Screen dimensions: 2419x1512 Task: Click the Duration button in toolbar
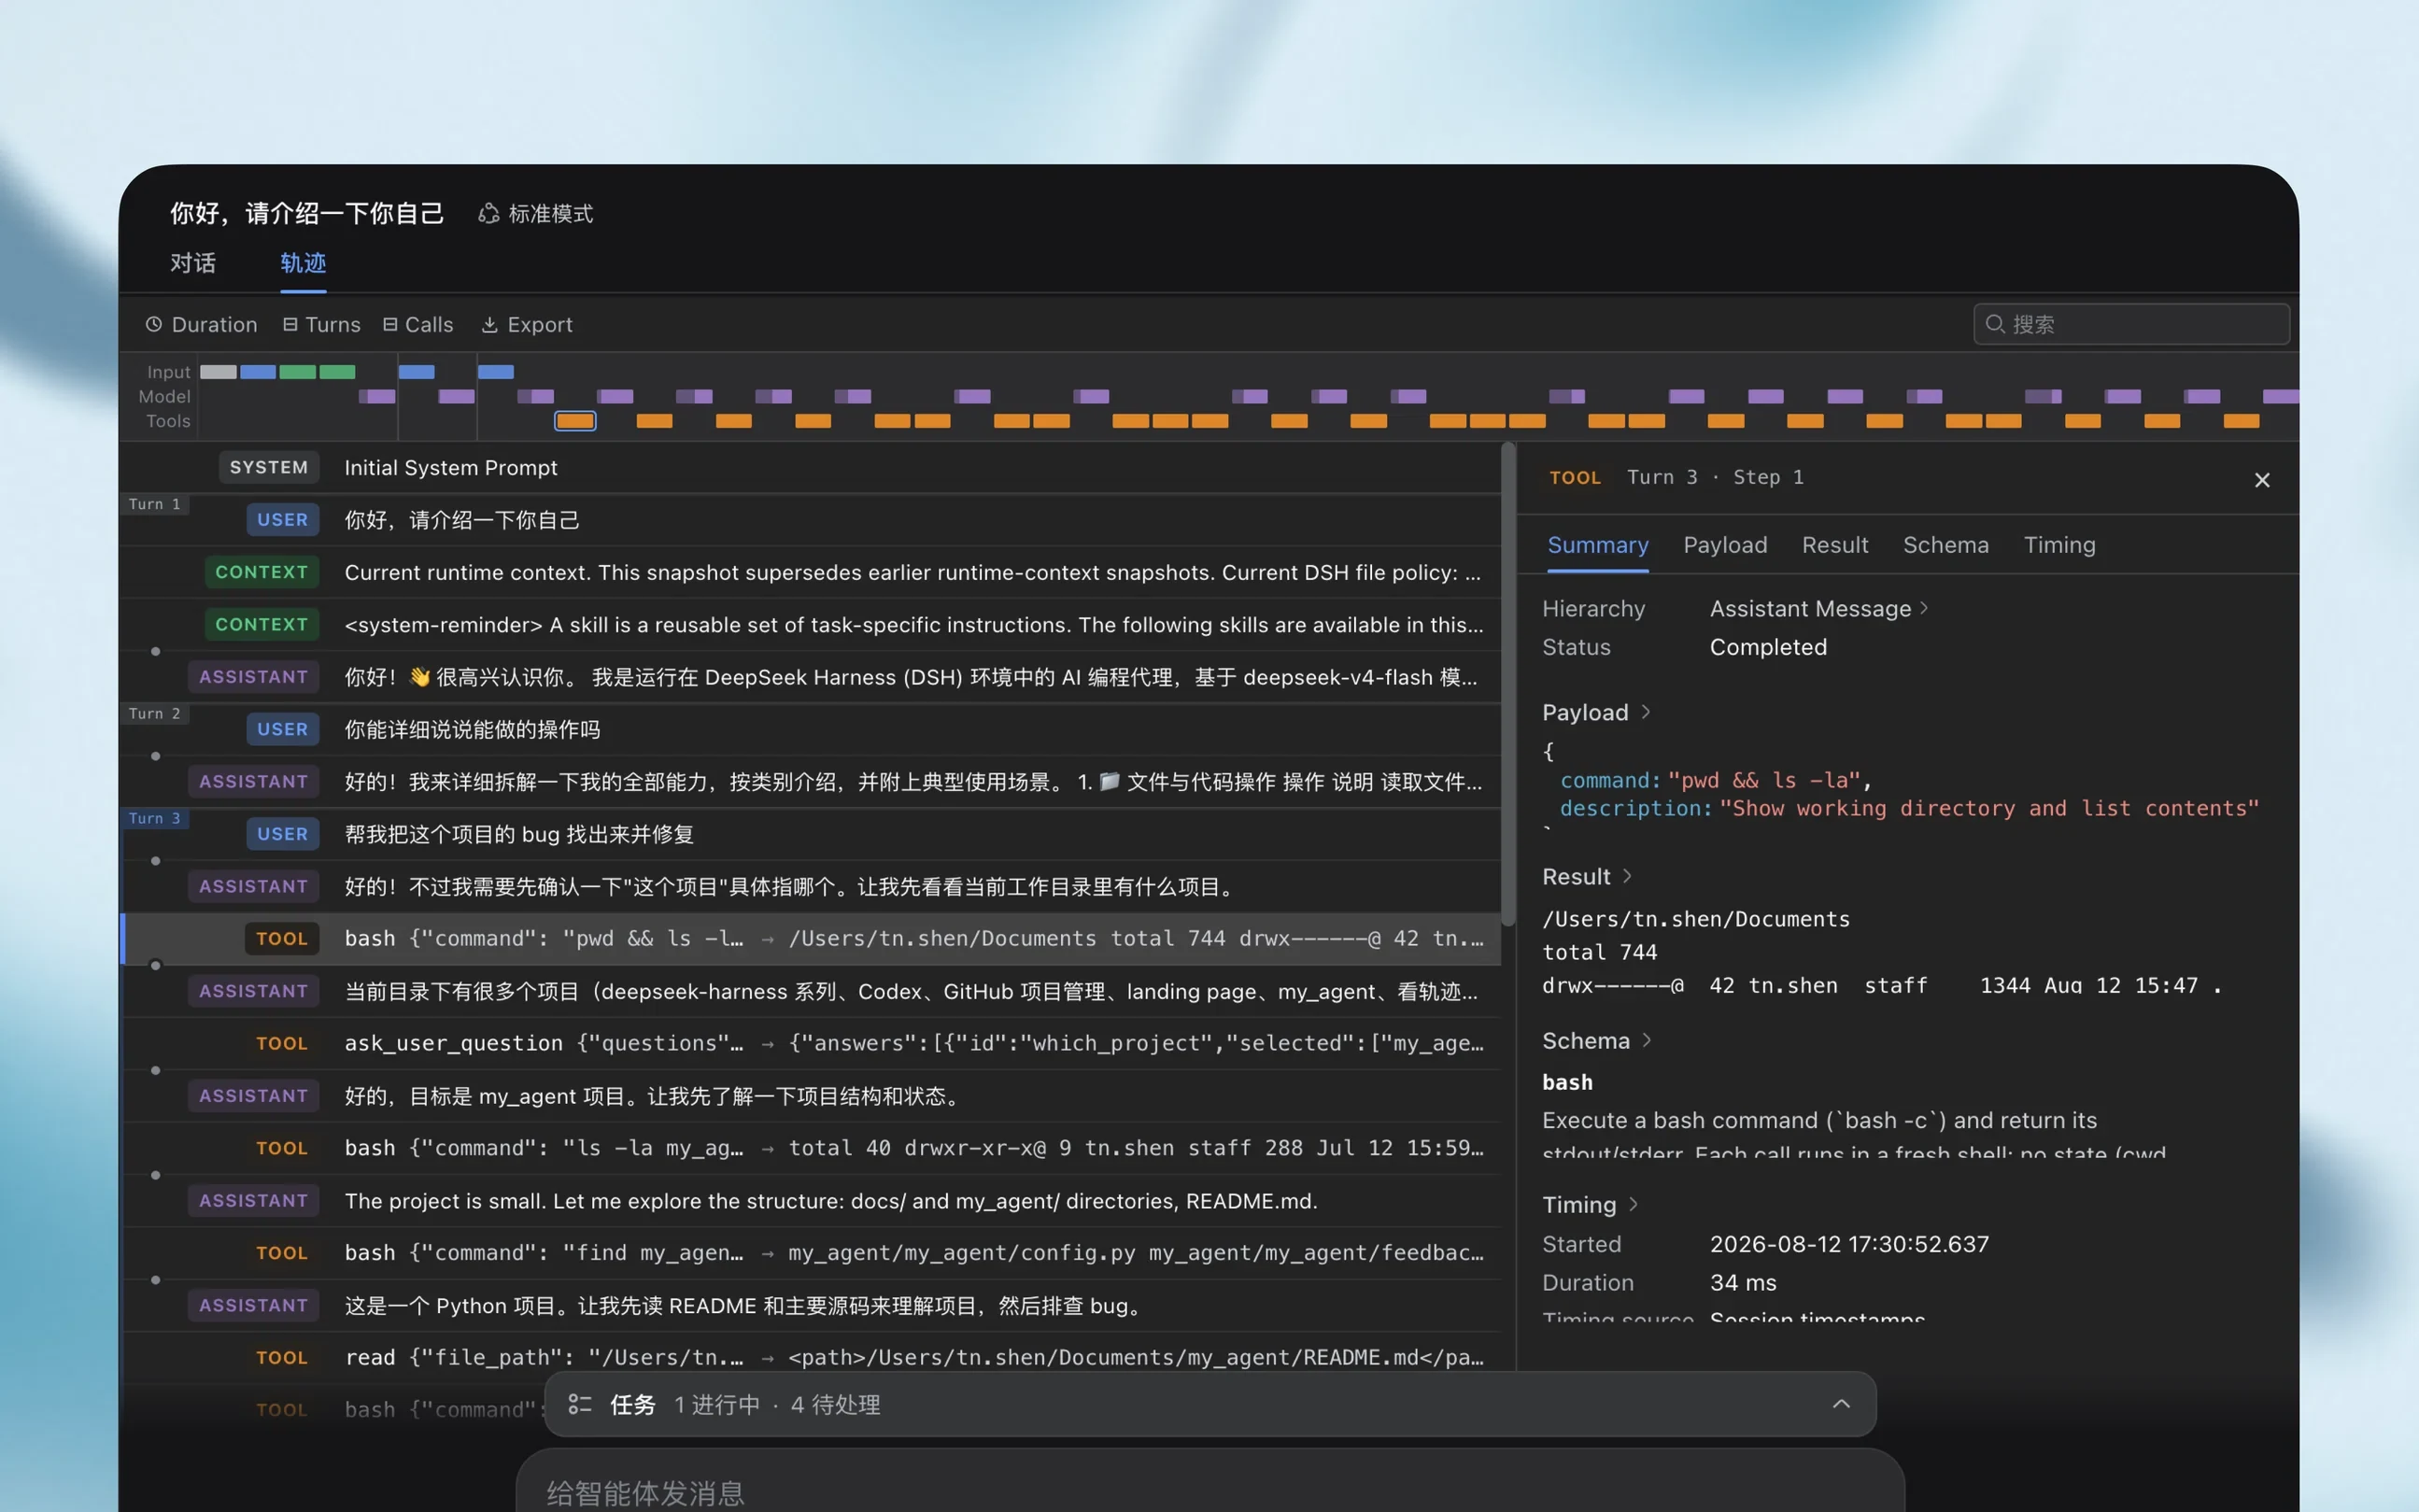(x=201, y=324)
